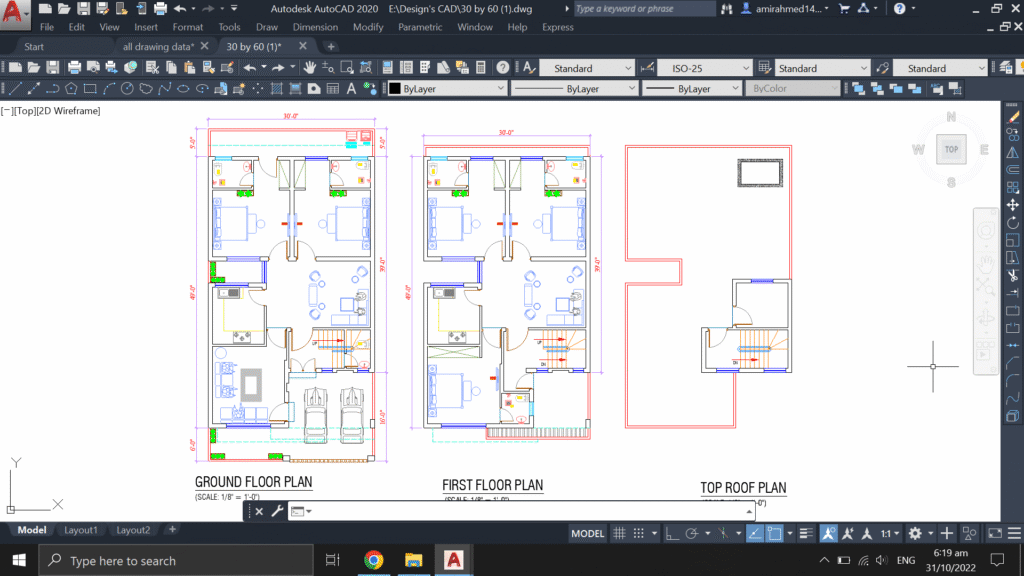Open the Table Style Standard dropdown
Screen dimensions: 1024x576
[822, 68]
